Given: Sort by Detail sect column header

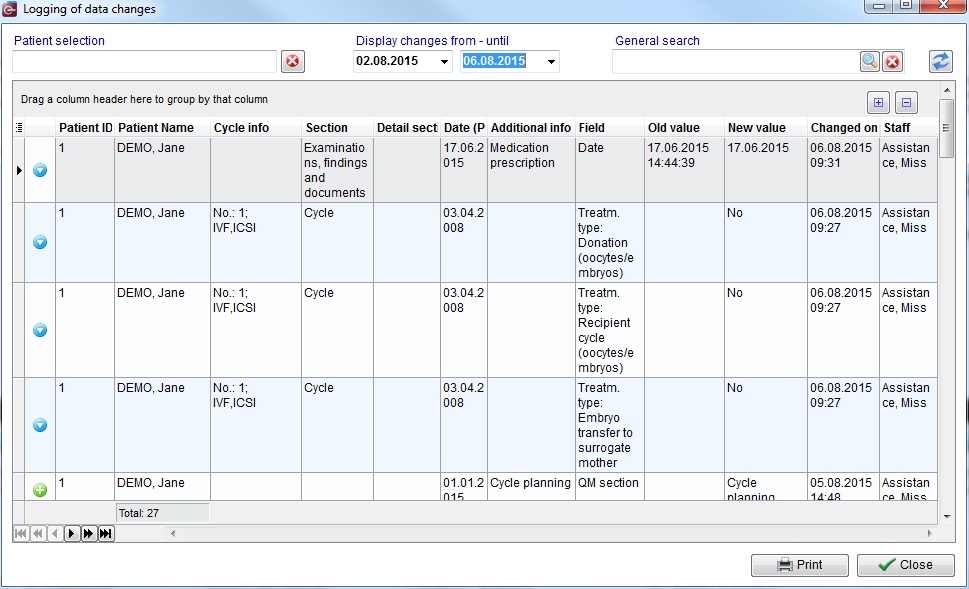Looking at the screenshot, I should (407, 128).
